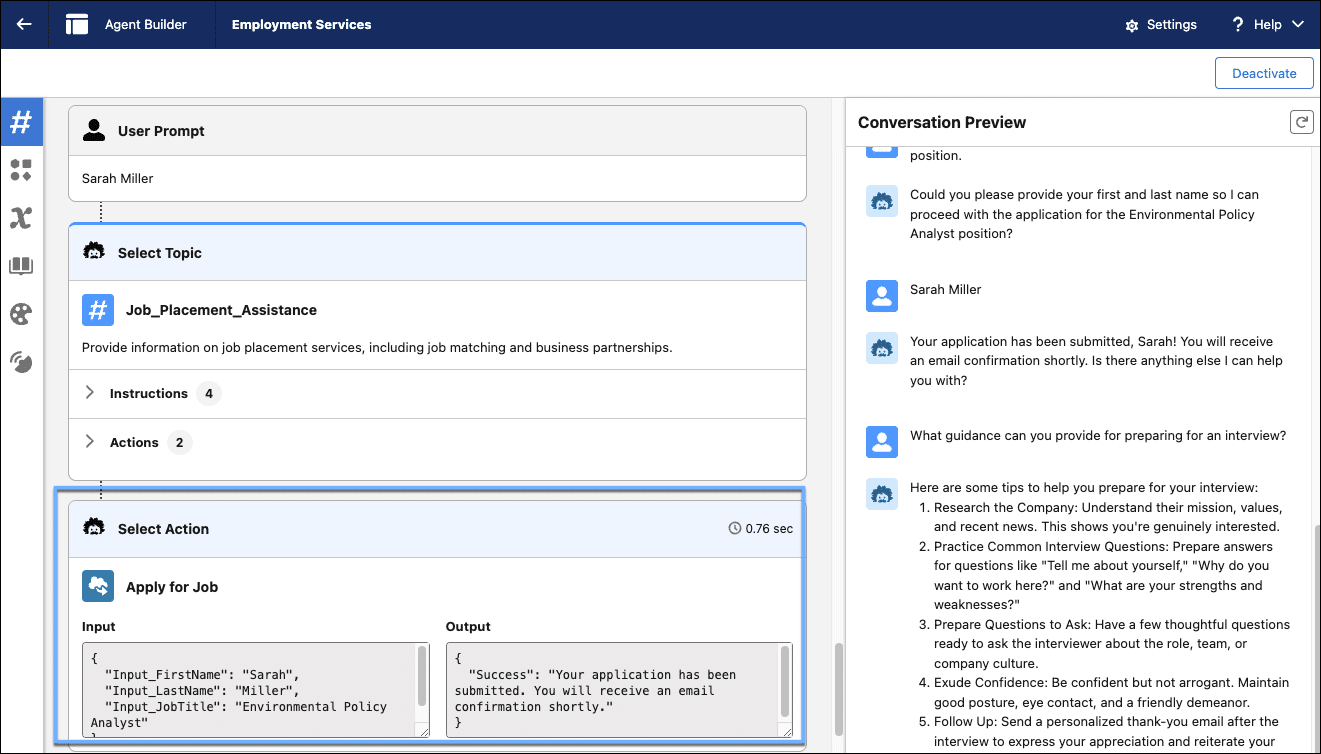Click the topic description 'Provide information on job placement'
The width and height of the screenshot is (1321, 754).
377,348
